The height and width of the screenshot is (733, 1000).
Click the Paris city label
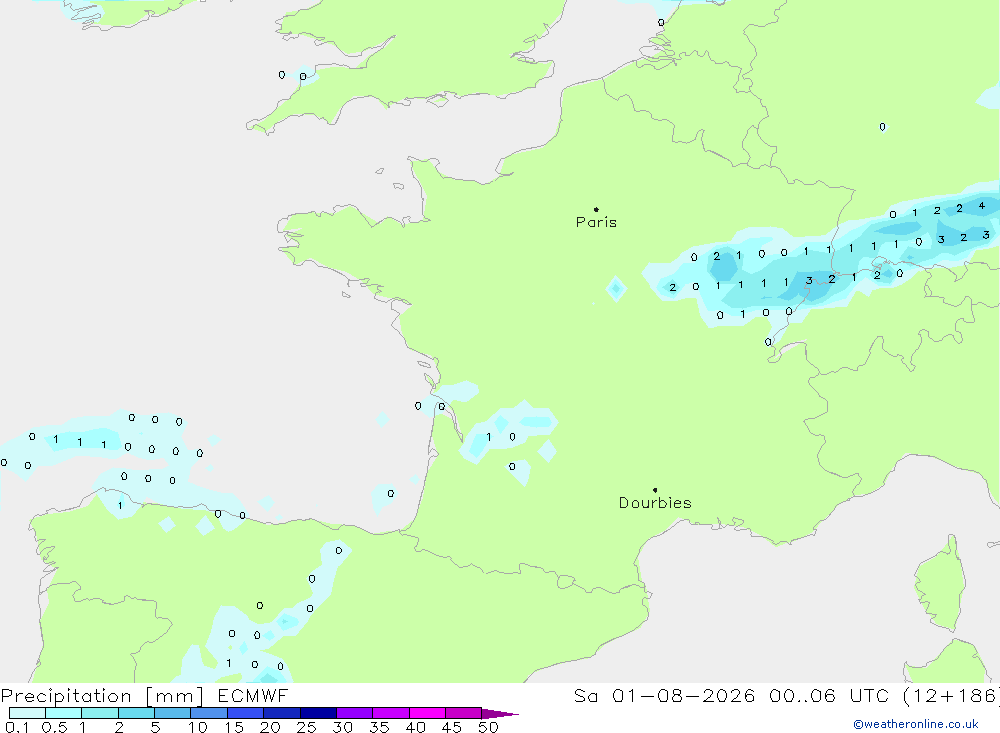tap(596, 222)
